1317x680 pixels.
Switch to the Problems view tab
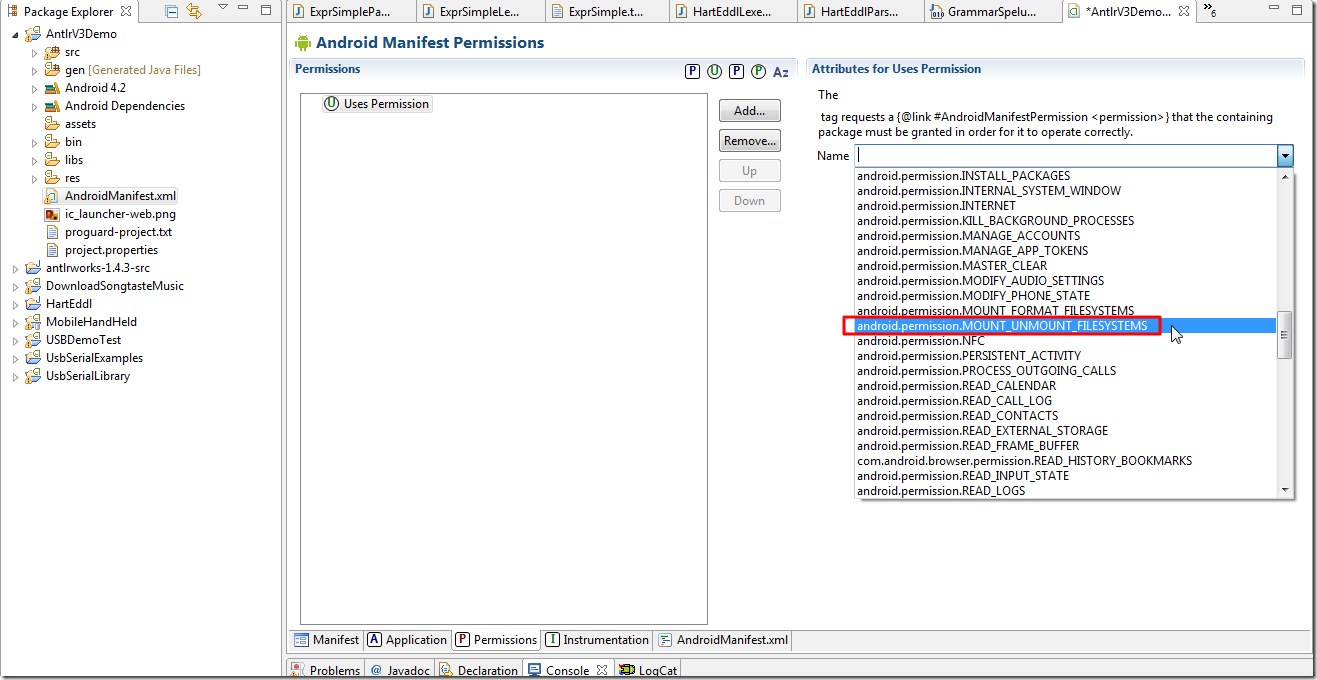tap(325, 670)
